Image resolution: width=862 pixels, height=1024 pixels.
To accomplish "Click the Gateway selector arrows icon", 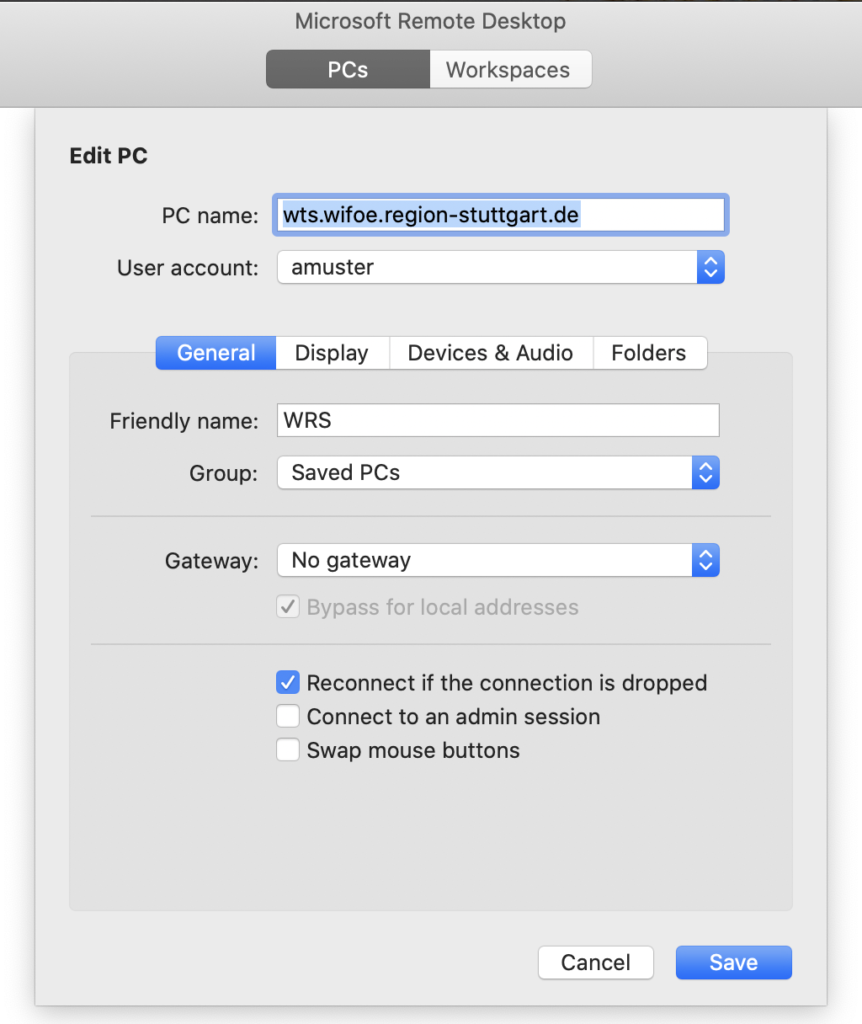I will [705, 561].
